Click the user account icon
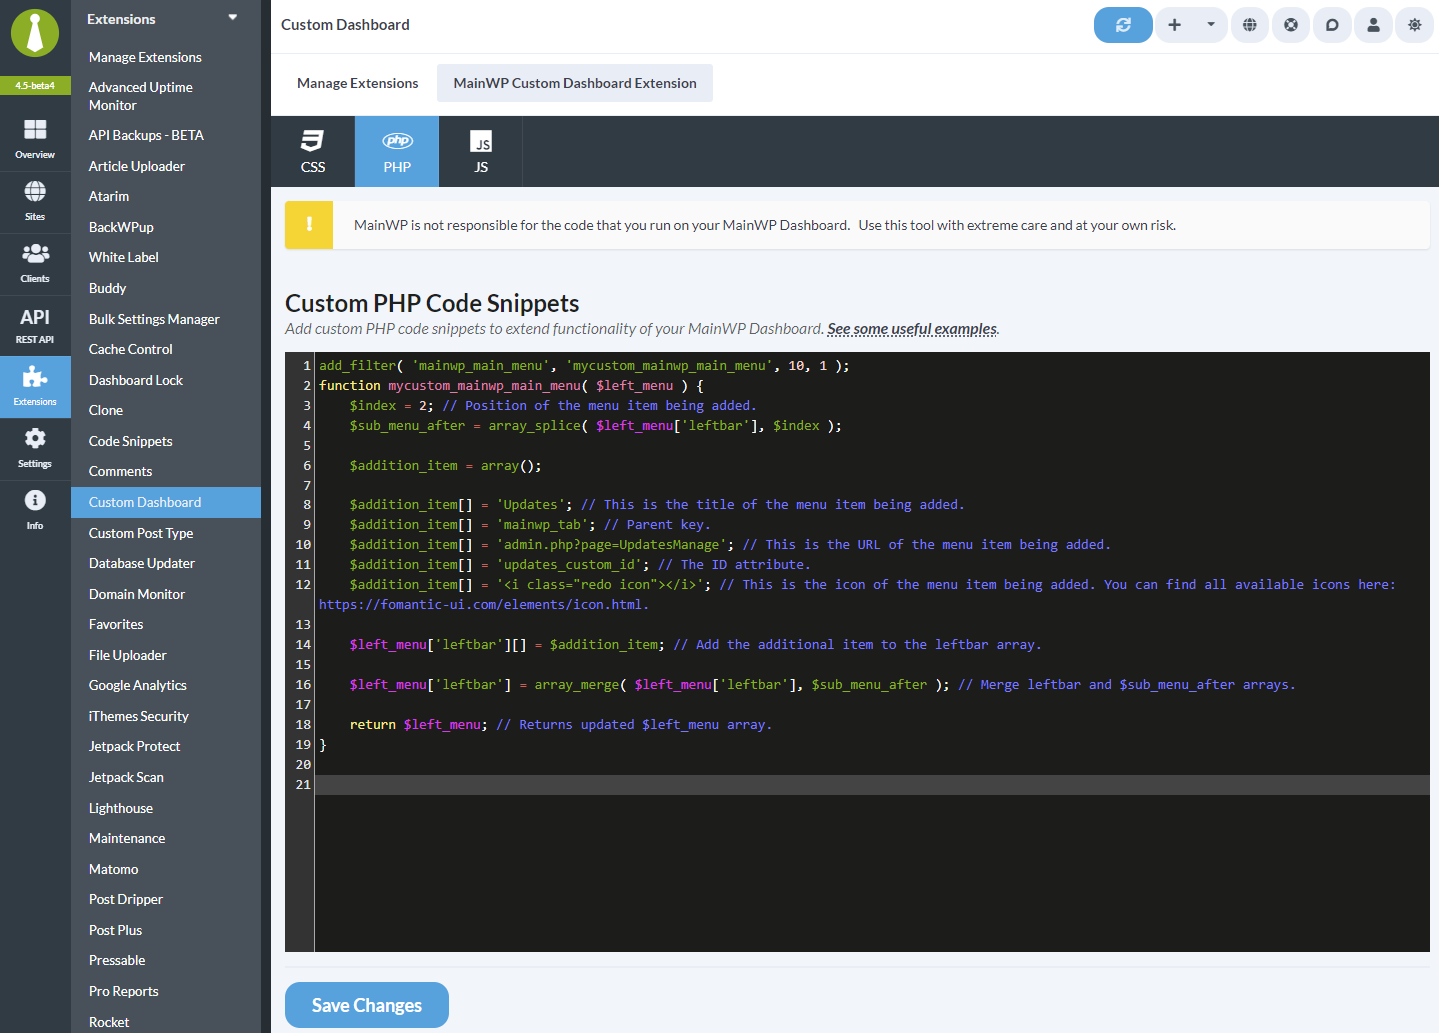The image size is (1439, 1033). [1372, 24]
